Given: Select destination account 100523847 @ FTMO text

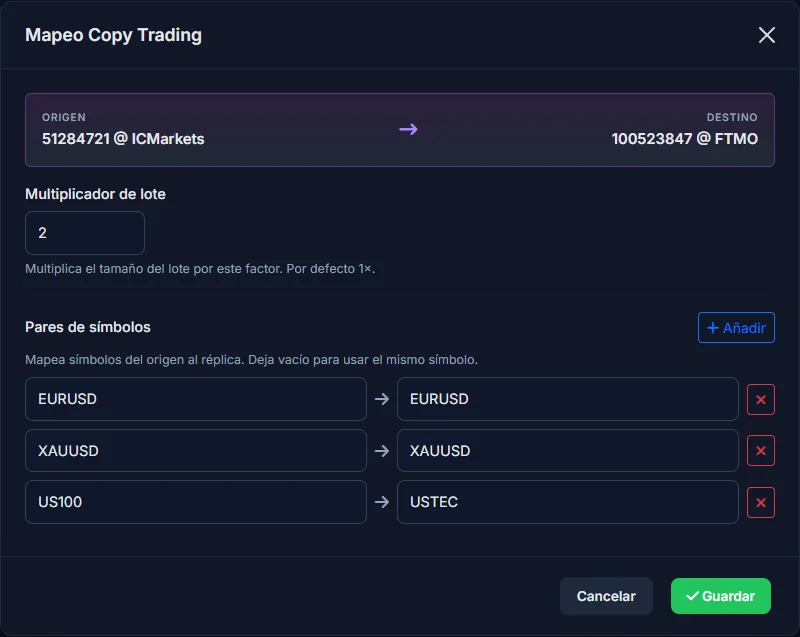Looking at the screenshot, I should [685, 139].
